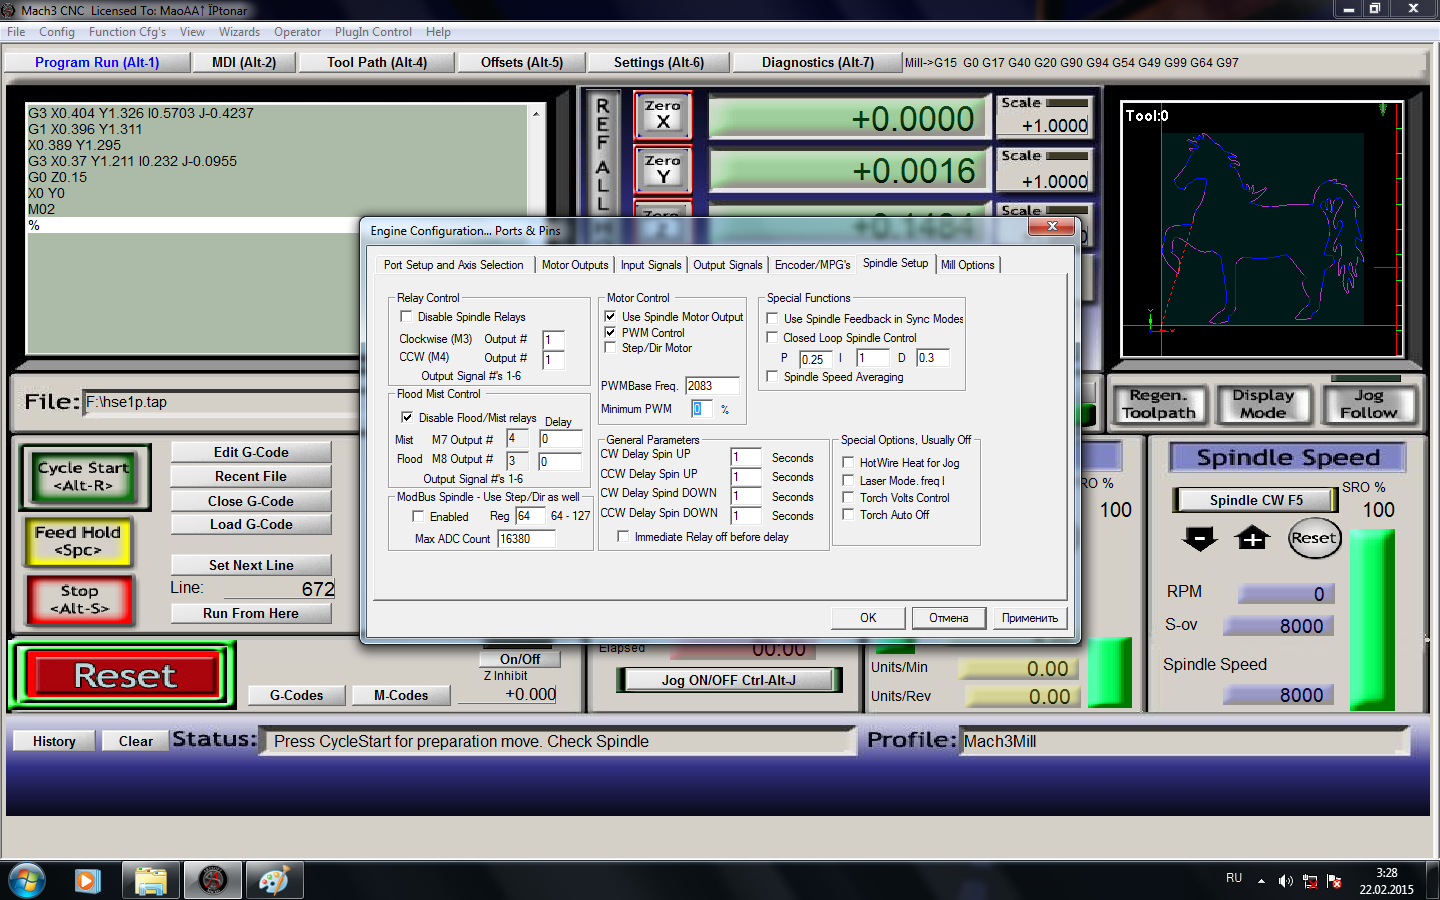Open Windows Start menu
Image resolution: width=1440 pixels, height=900 pixels.
tap(27, 880)
